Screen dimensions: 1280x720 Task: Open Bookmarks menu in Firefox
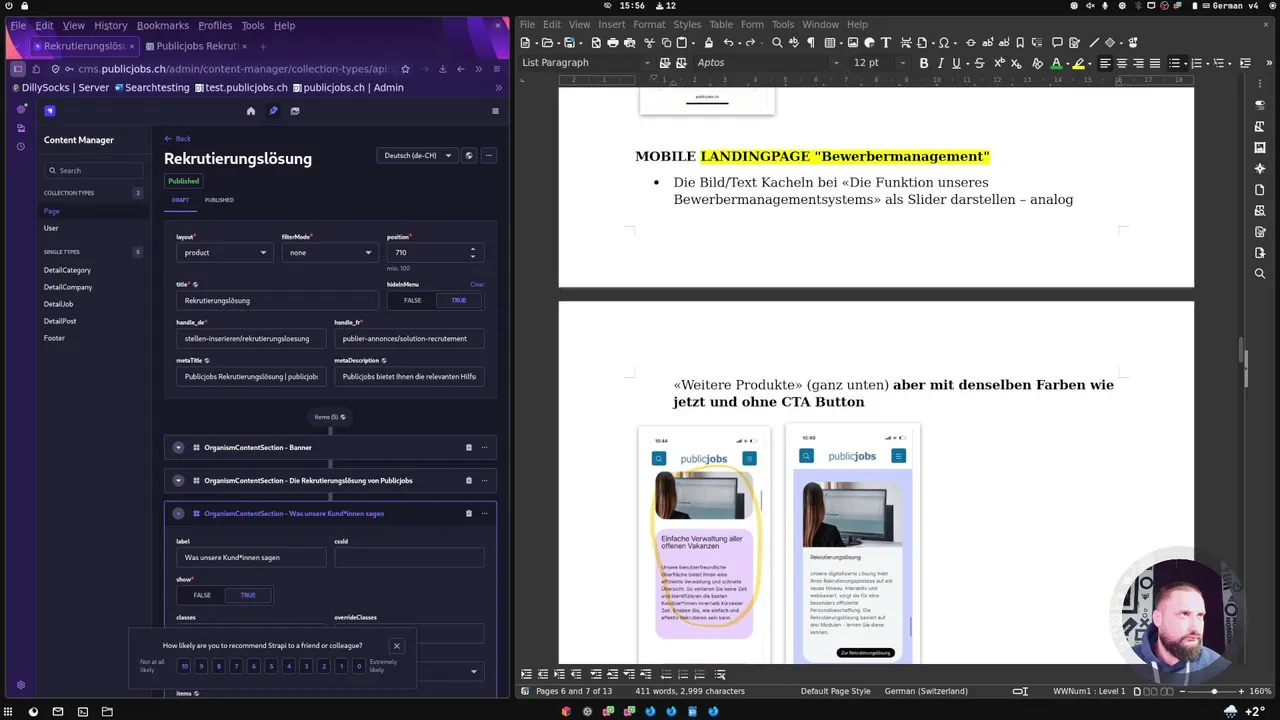coord(162,26)
